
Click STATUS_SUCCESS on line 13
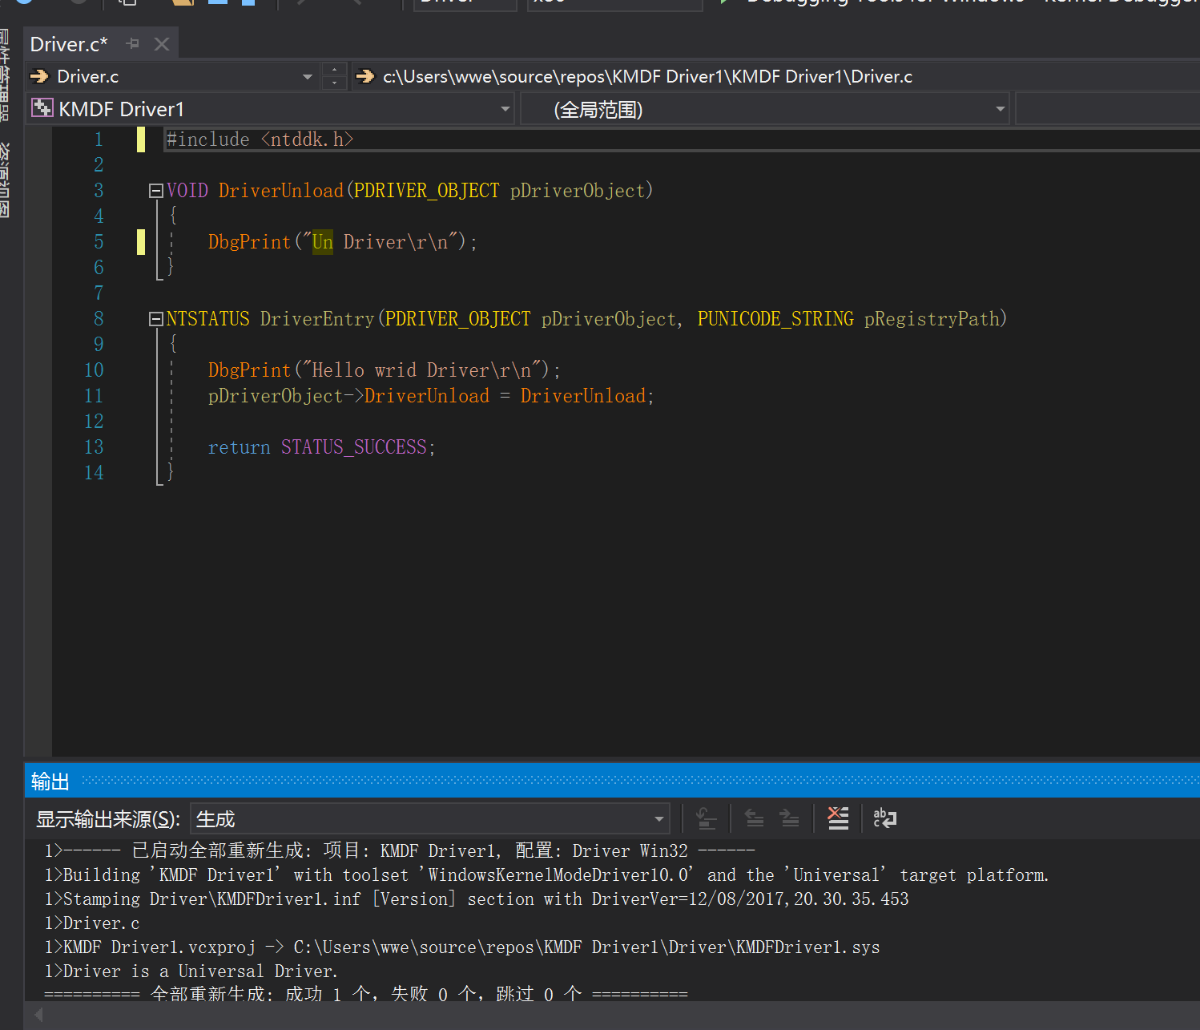(x=353, y=447)
